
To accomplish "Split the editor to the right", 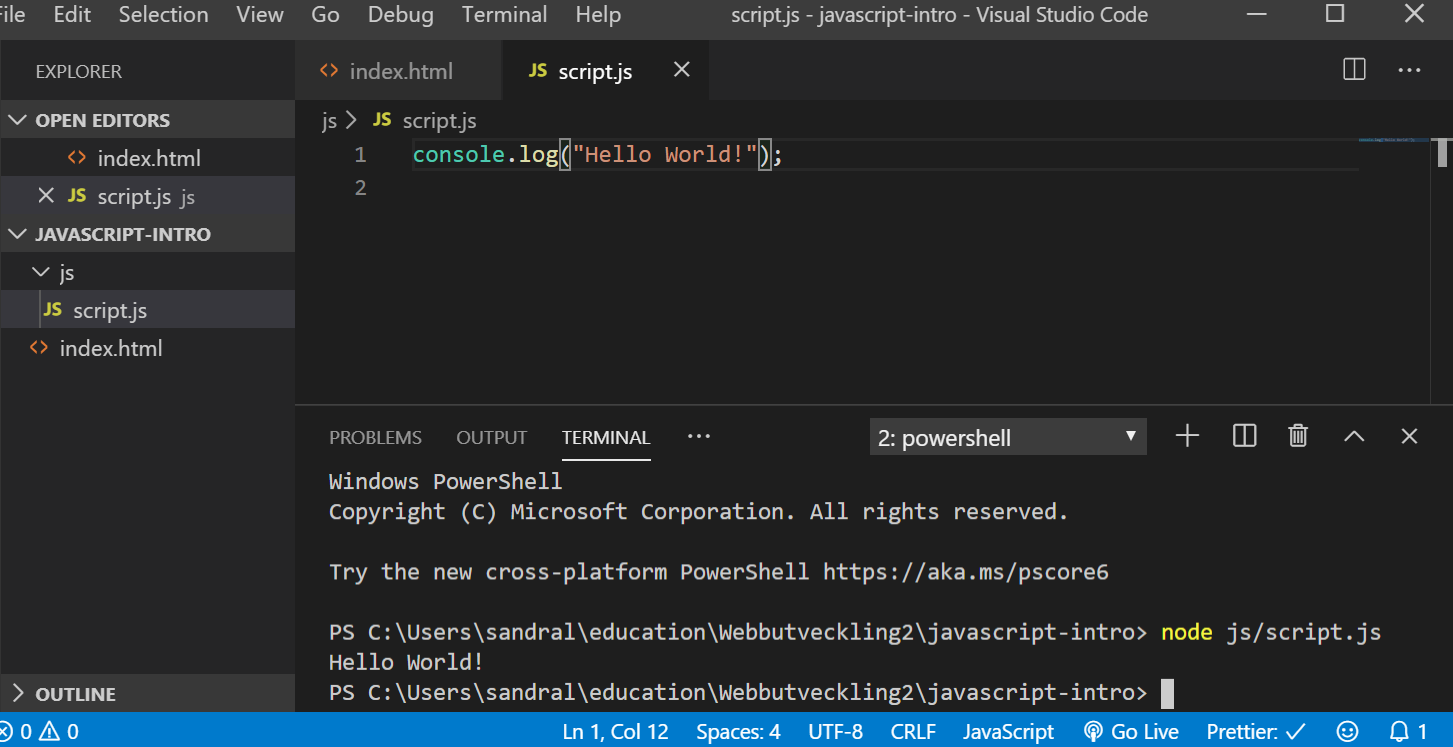I will tap(1354, 70).
